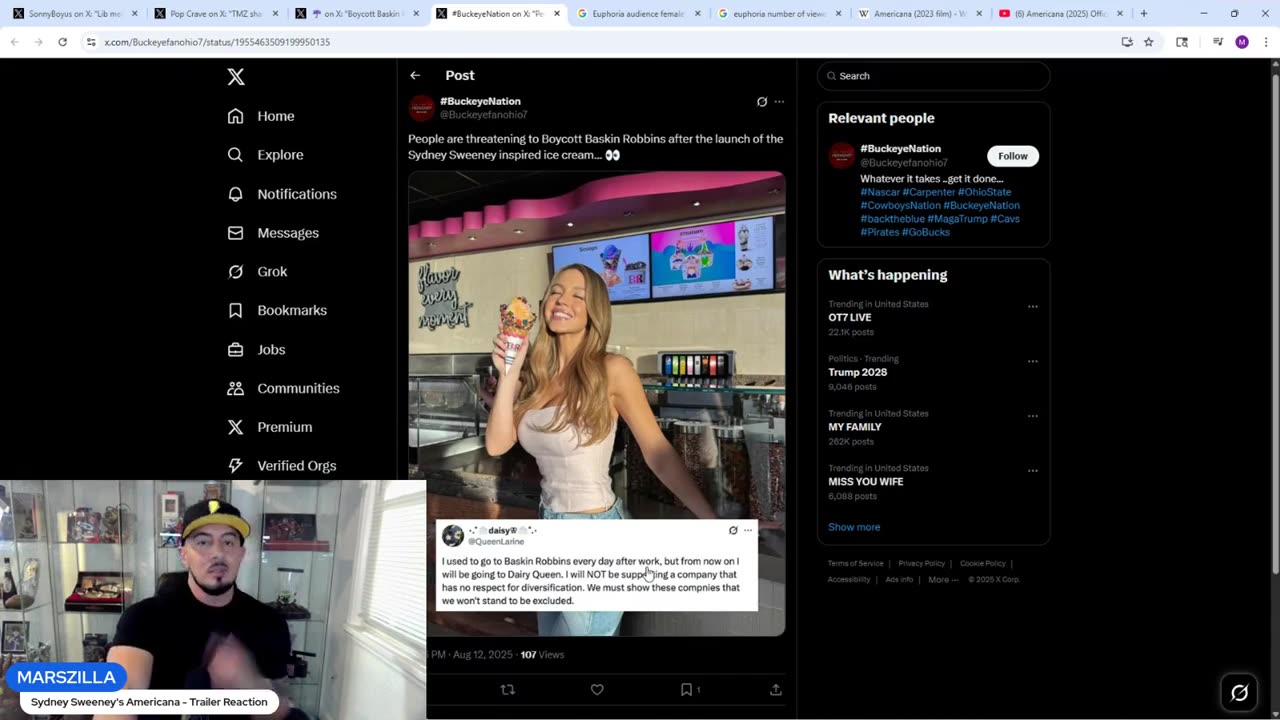Open the #MagaTrump hashtag link
The height and width of the screenshot is (720, 1280).
pyautogui.click(x=957, y=218)
